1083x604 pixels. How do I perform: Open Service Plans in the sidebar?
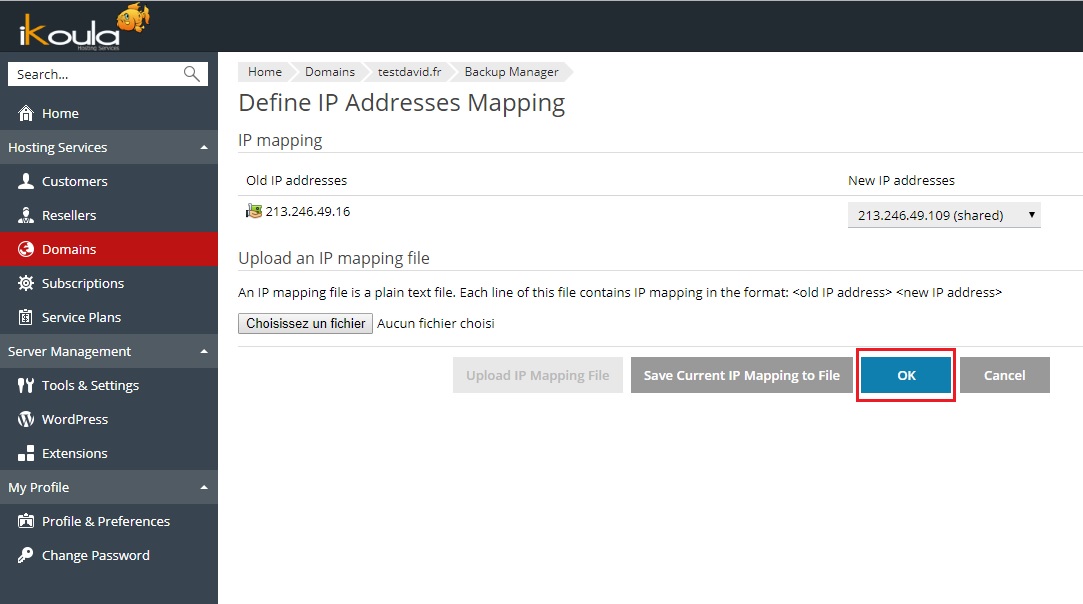point(108,317)
